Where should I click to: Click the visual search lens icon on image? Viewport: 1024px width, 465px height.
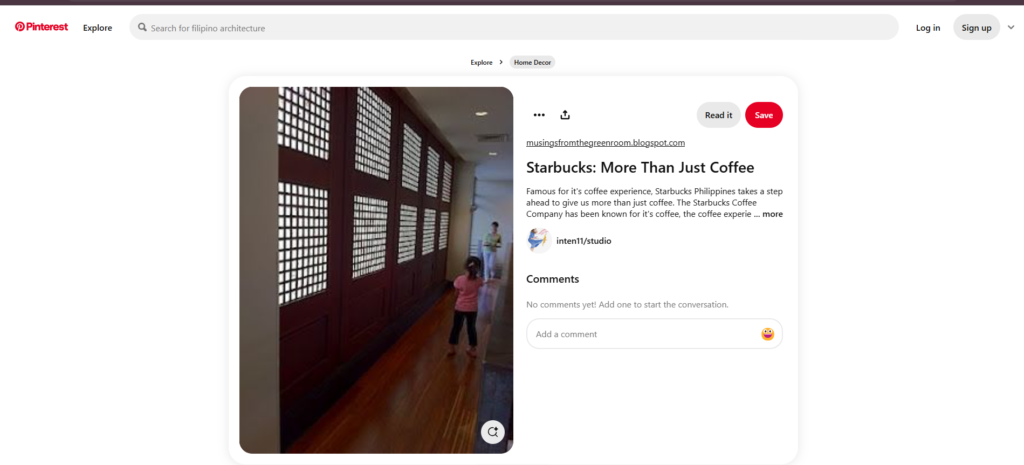click(x=492, y=432)
